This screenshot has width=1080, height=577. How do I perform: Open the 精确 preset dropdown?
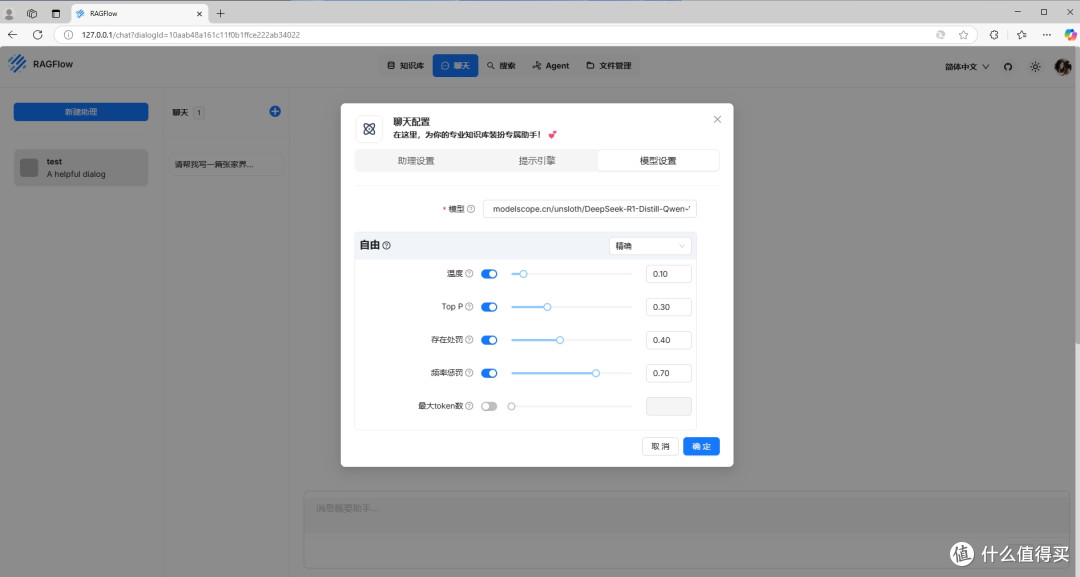tap(650, 246)
